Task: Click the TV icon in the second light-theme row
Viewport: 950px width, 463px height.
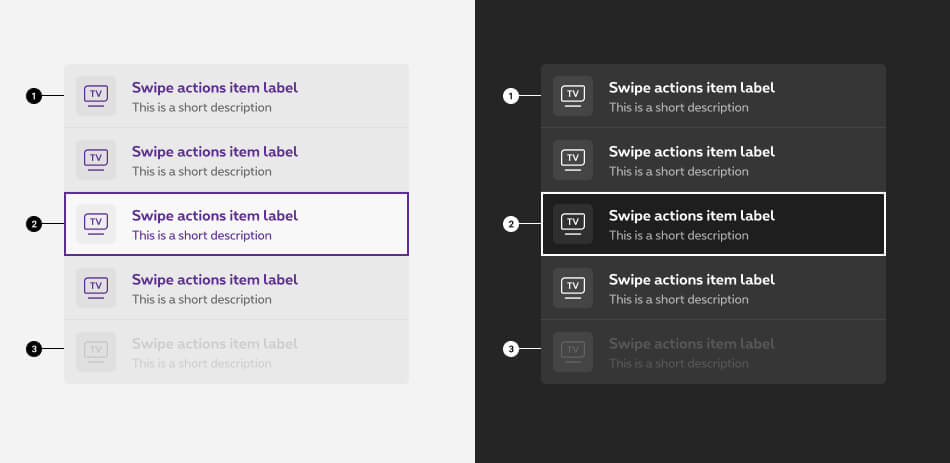Action: pos(96,160)
